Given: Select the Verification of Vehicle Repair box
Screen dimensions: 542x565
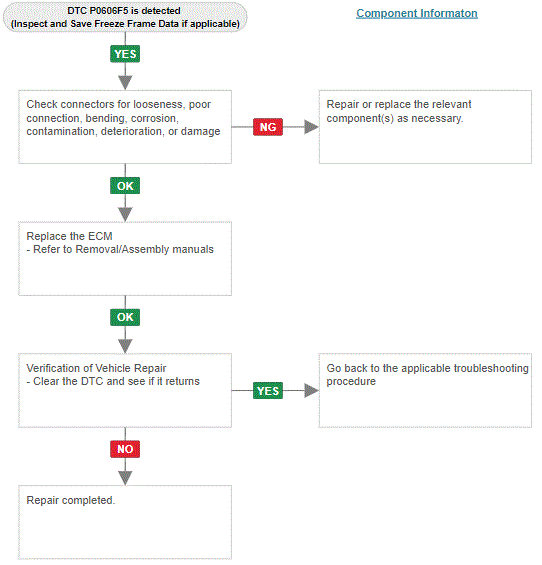Looking at the screenshot, I should point(125,391).
